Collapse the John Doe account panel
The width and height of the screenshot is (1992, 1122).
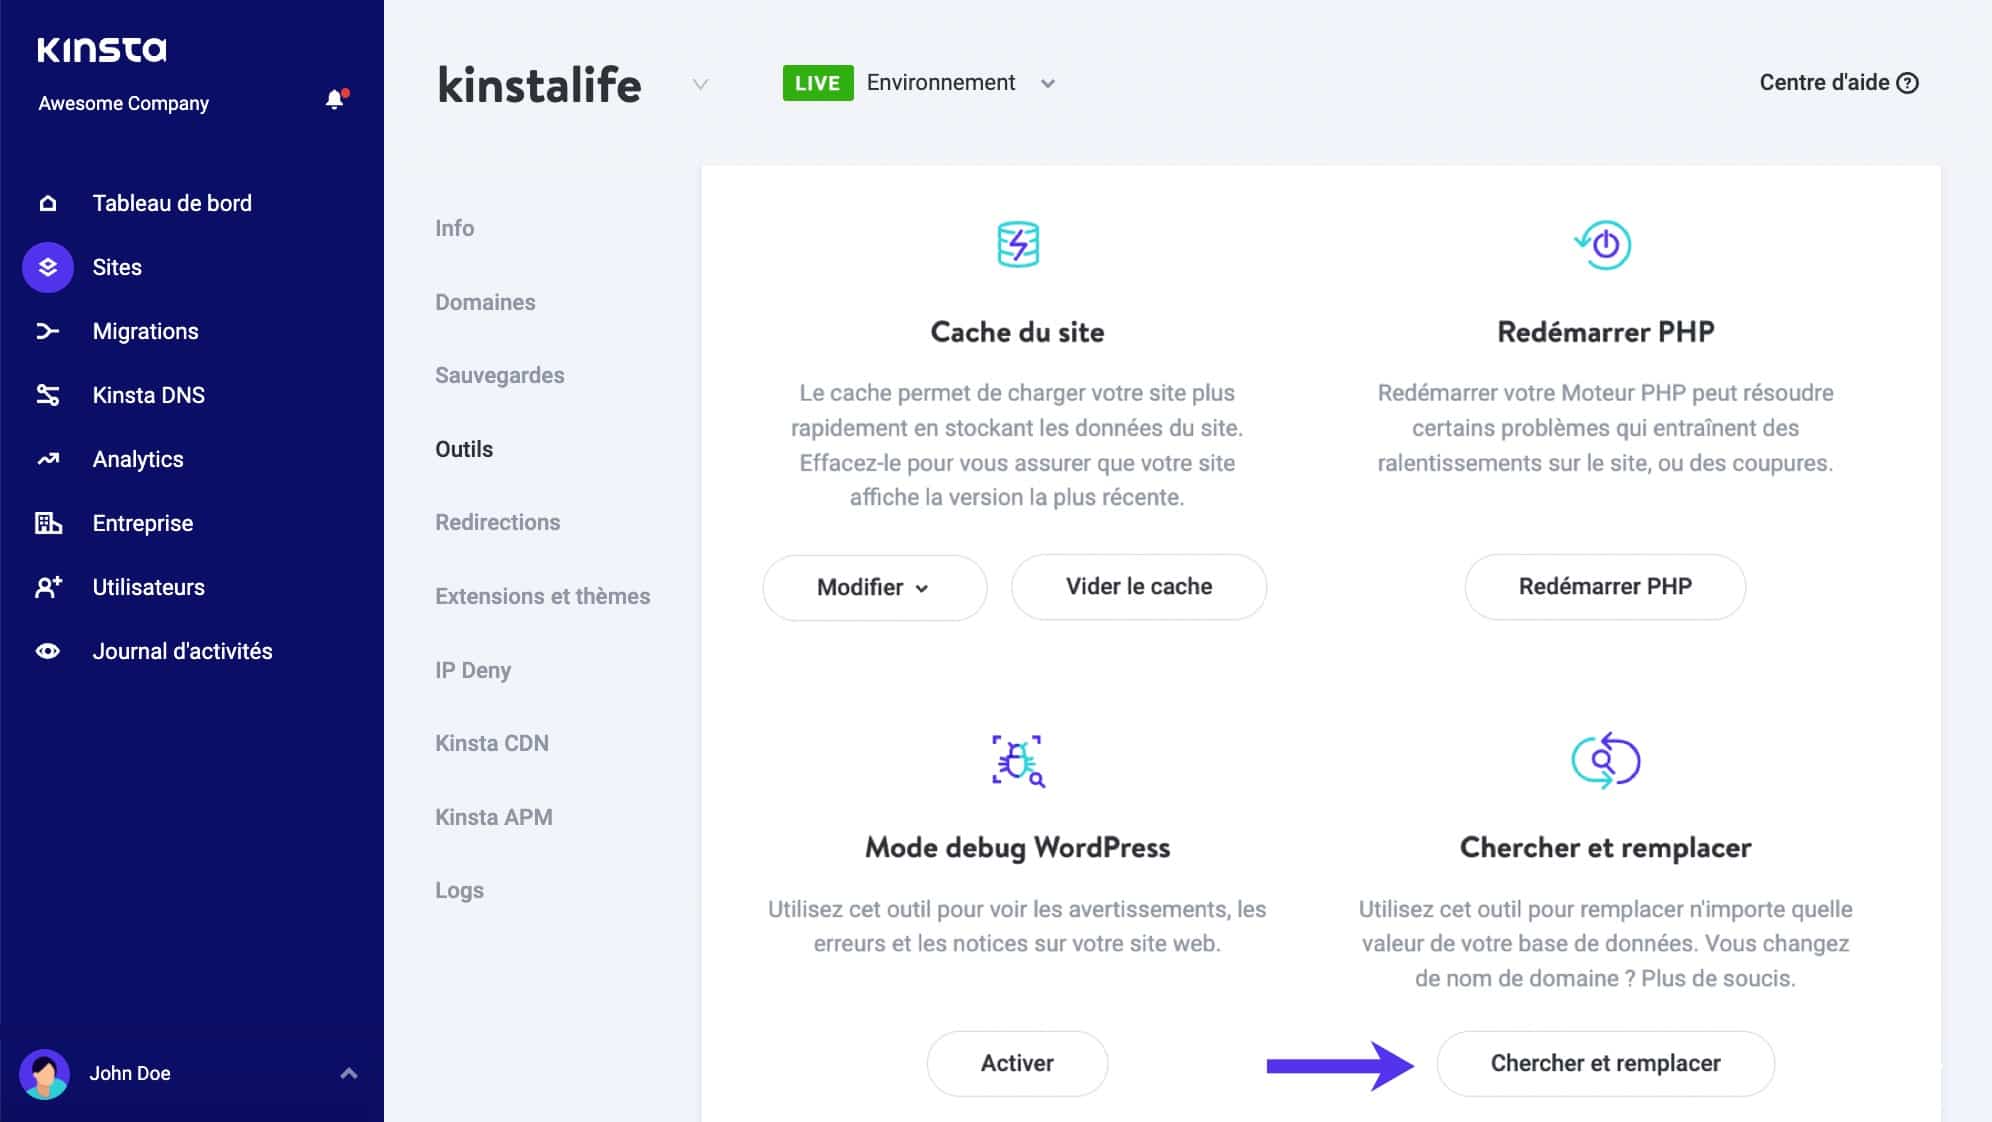pos(349,1073)
